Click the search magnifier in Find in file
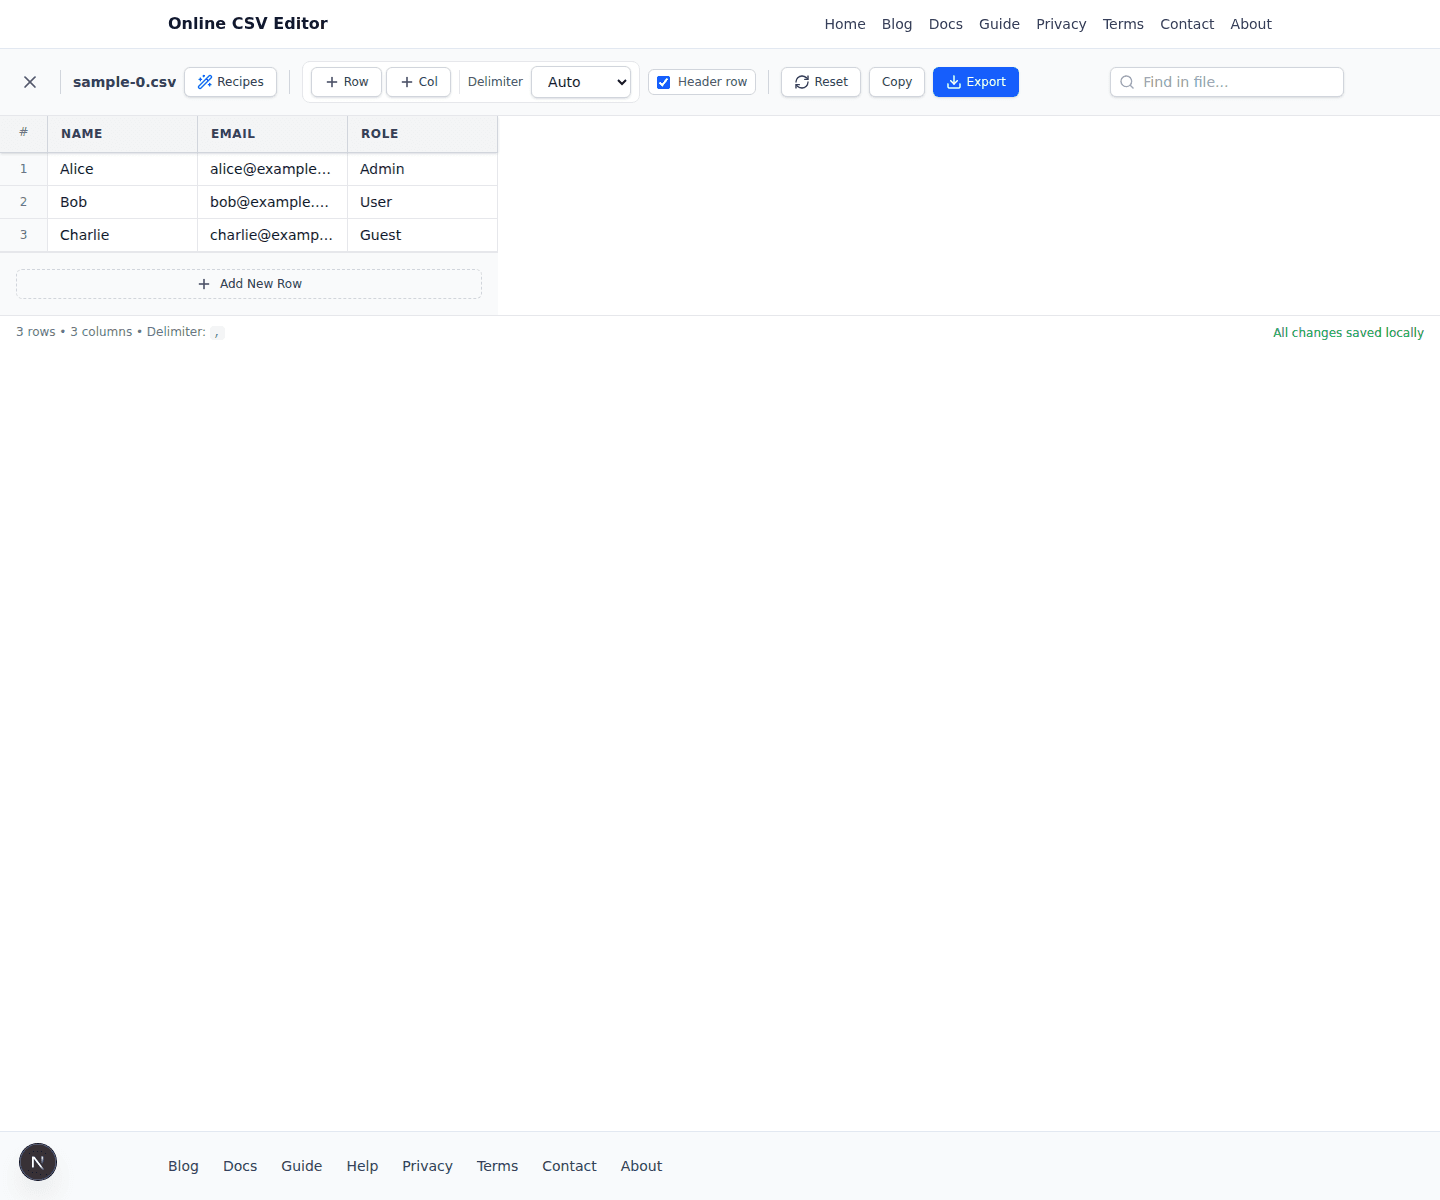This screenshot has height=1200, width=1440. click(x=1128, y=82)
